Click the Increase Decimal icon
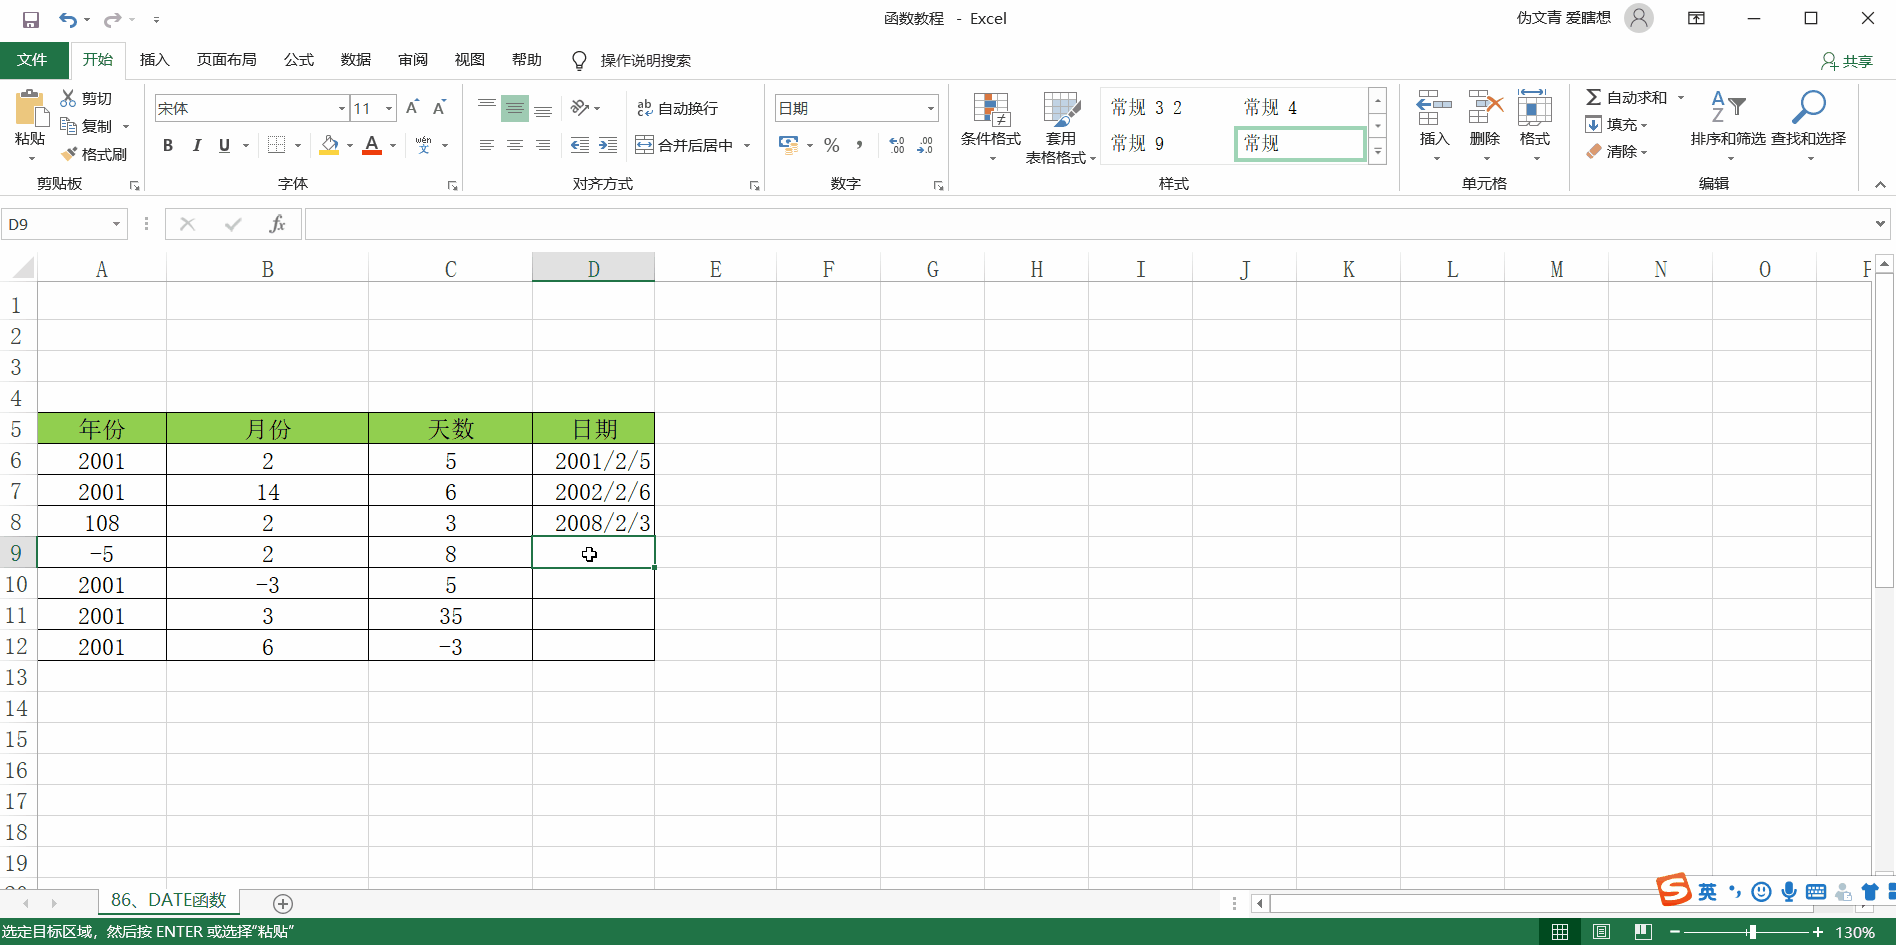Viewport: 1896px width, 945px height. tap(897, 145)
